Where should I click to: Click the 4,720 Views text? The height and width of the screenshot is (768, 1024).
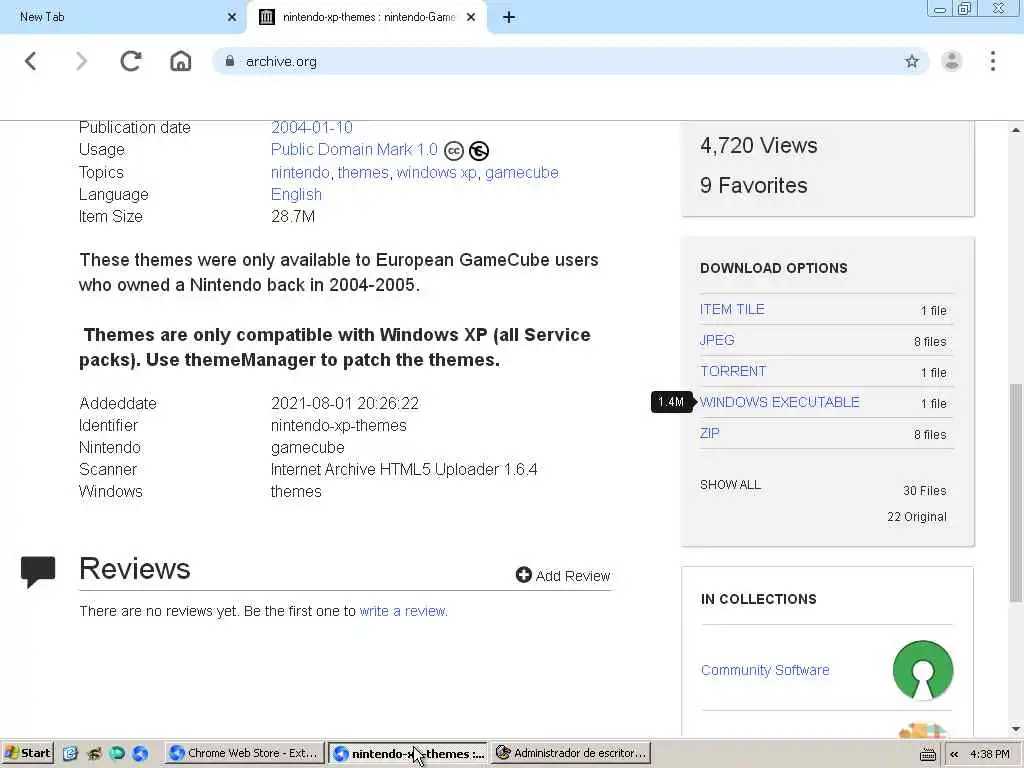point(758,146)
